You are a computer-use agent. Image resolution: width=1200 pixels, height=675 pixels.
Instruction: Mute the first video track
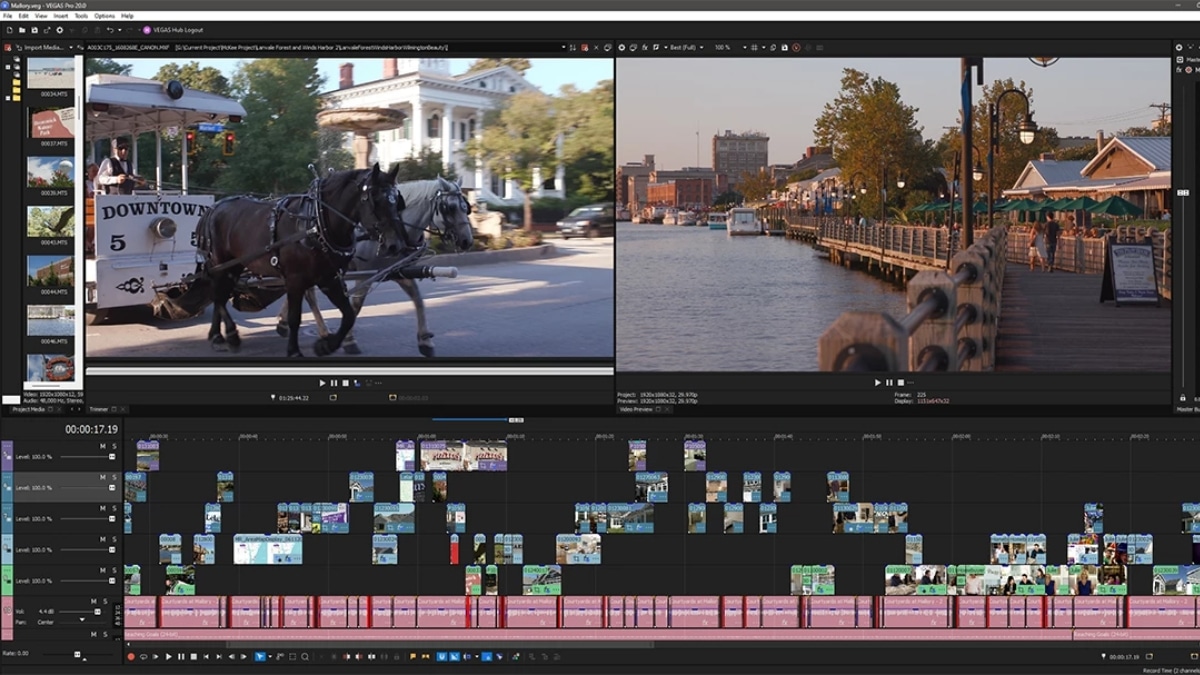click(103, 446)
